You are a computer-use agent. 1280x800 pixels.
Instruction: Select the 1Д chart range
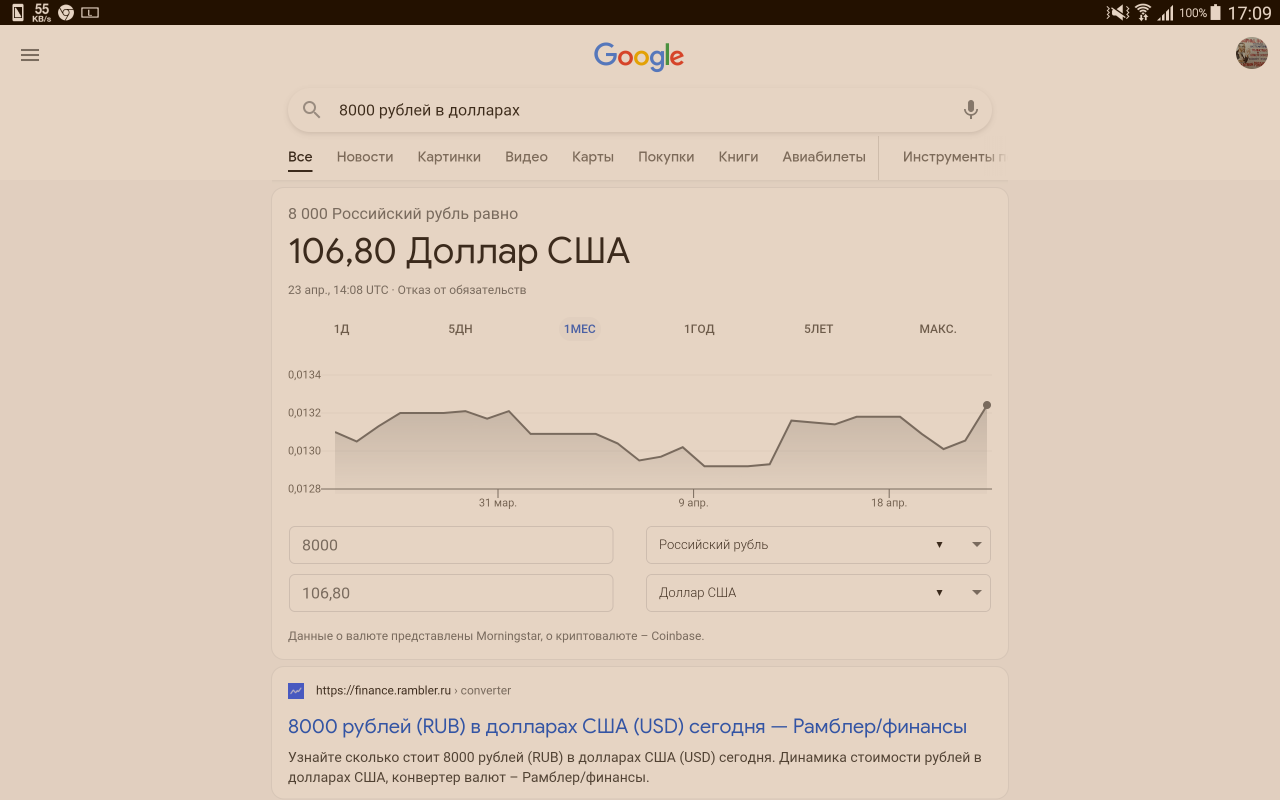pyautogui.click(x=341, y=329)
